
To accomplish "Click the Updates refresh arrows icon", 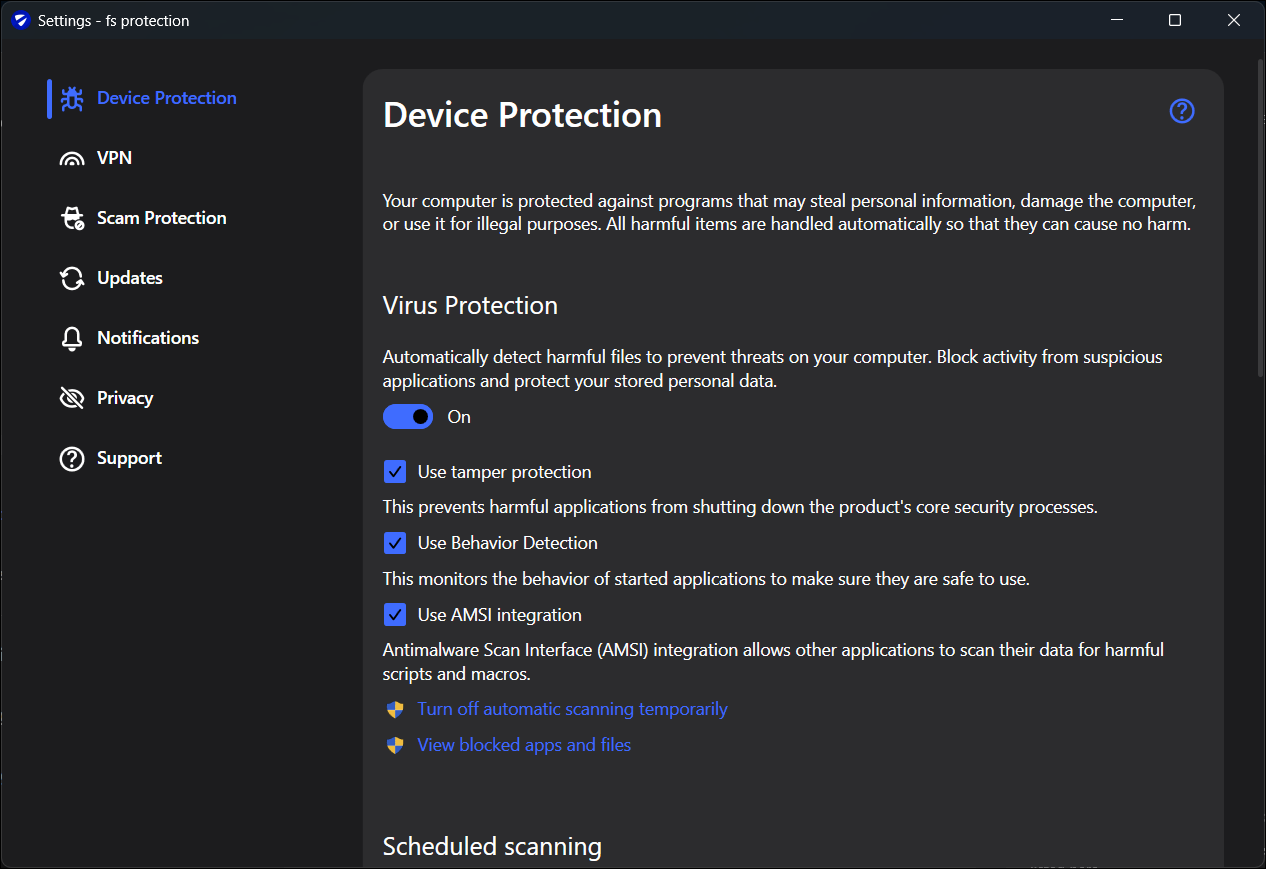I will pos(72,278).
